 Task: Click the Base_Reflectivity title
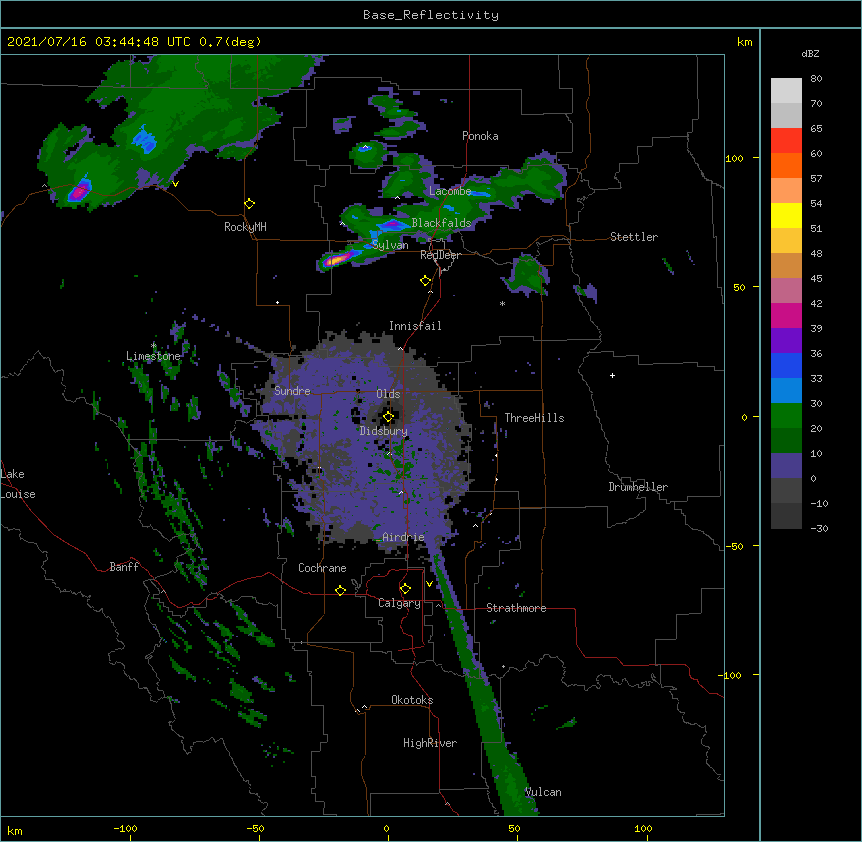(431, 15)
